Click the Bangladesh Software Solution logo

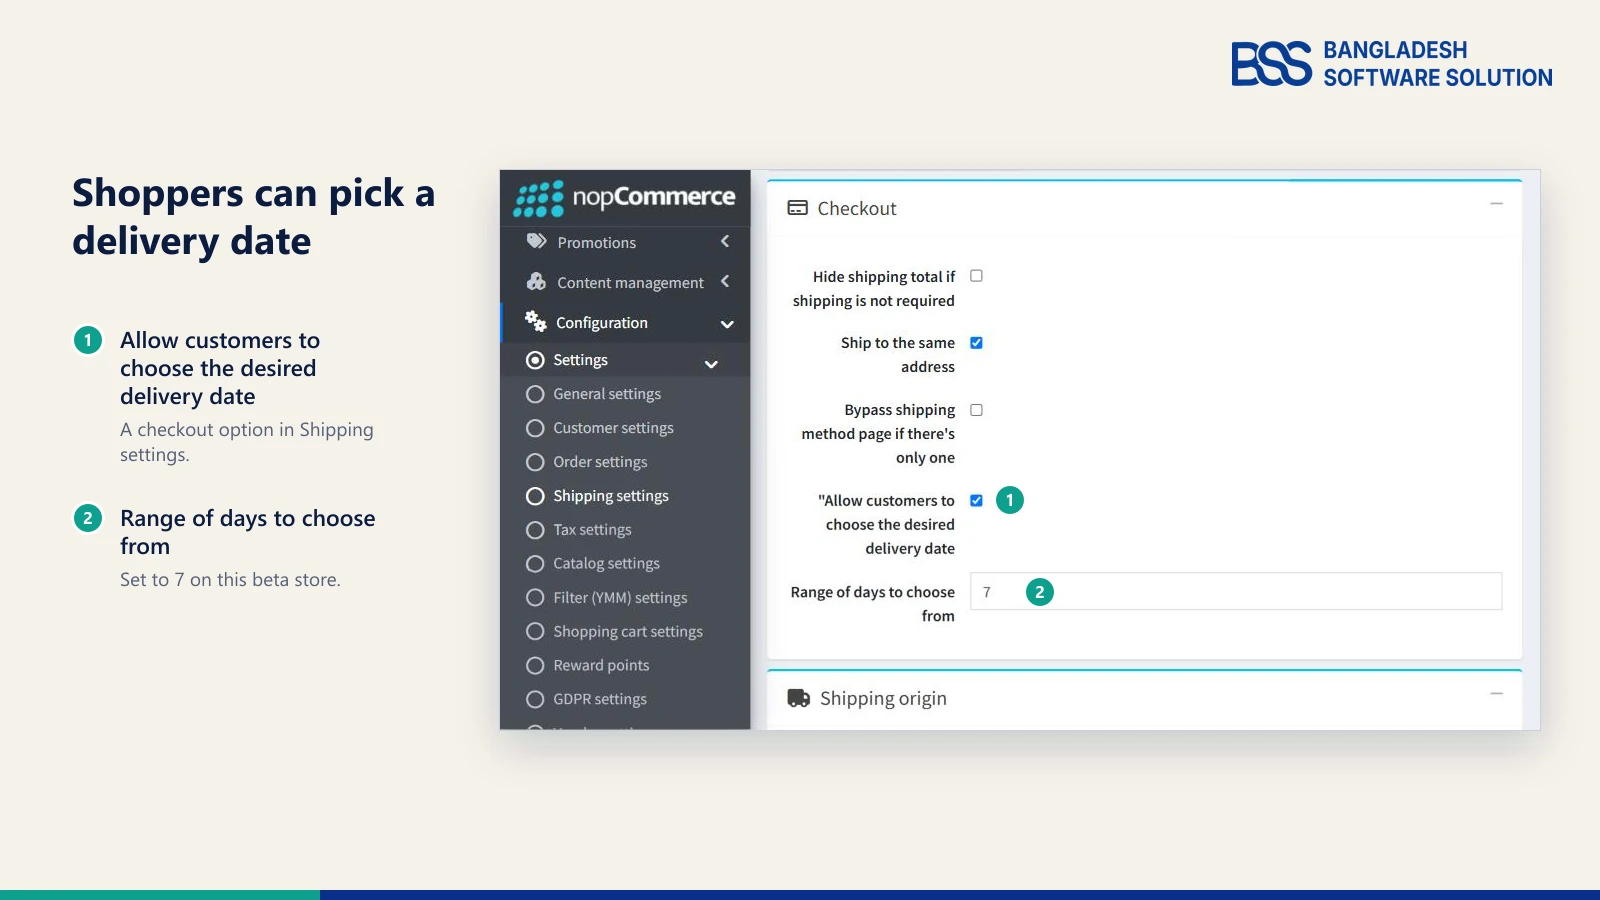tap(1392, 64)
